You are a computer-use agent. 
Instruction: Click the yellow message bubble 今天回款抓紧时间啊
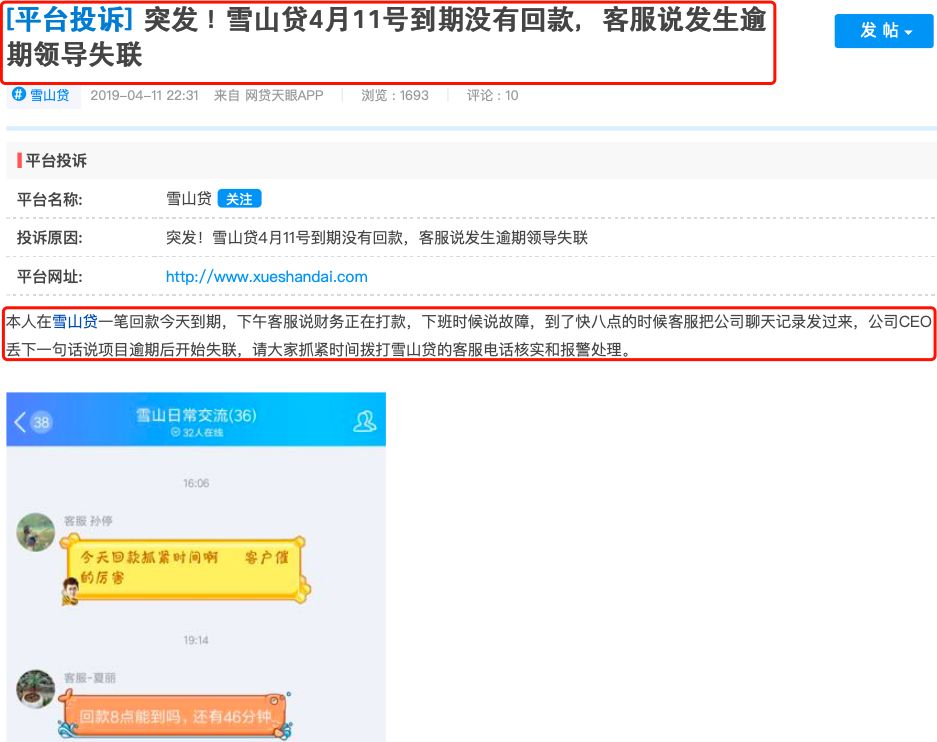pyautogui.click(x=185, y=568)
